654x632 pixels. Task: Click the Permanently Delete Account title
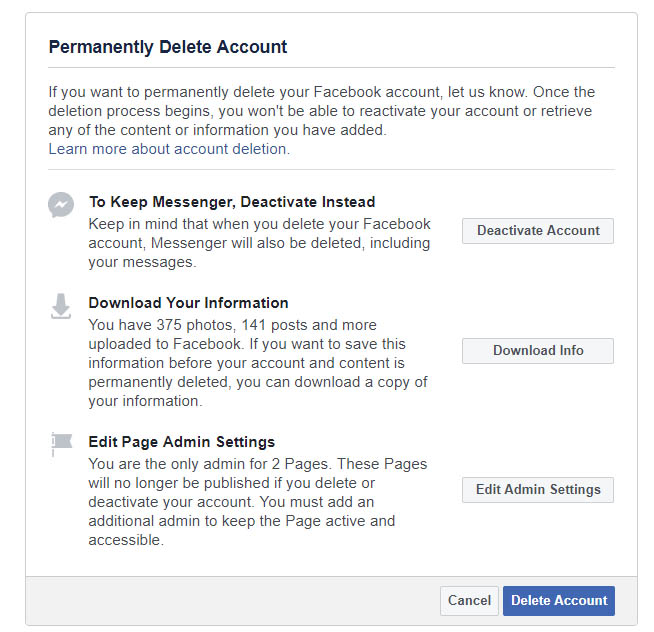[168, 47]
